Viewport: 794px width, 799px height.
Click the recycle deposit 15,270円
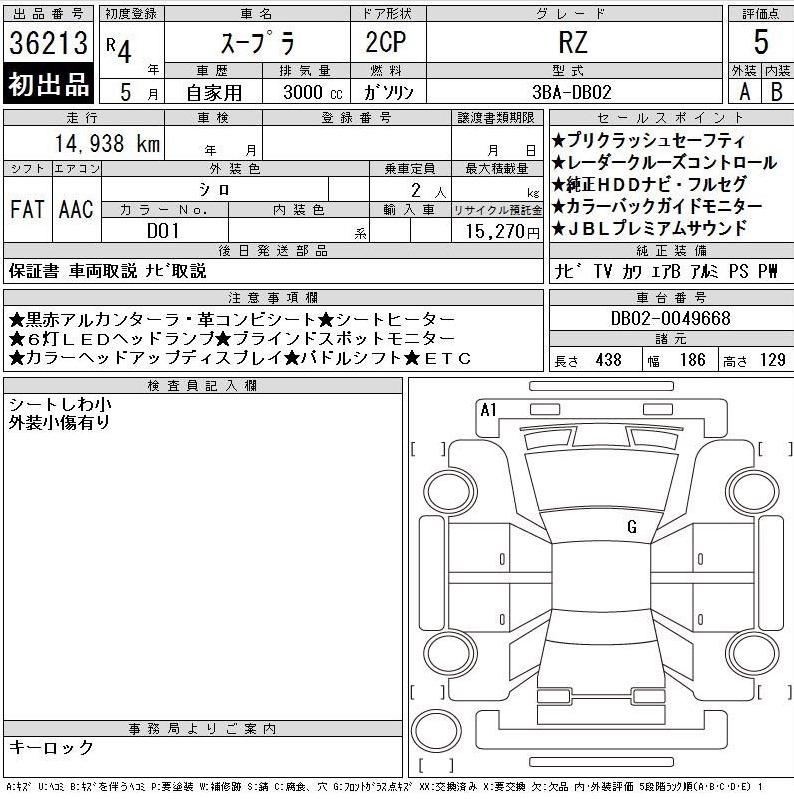(x=502, y=231)
